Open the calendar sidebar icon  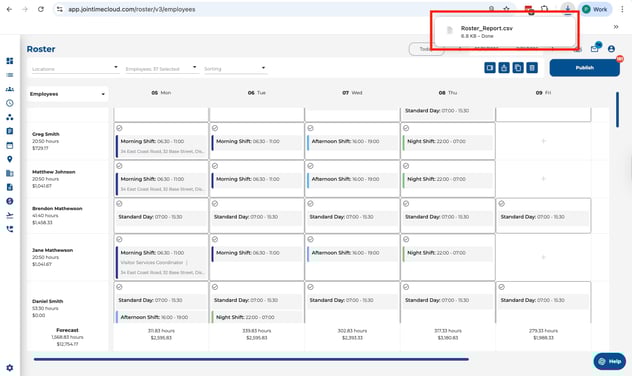click(10, 145)
